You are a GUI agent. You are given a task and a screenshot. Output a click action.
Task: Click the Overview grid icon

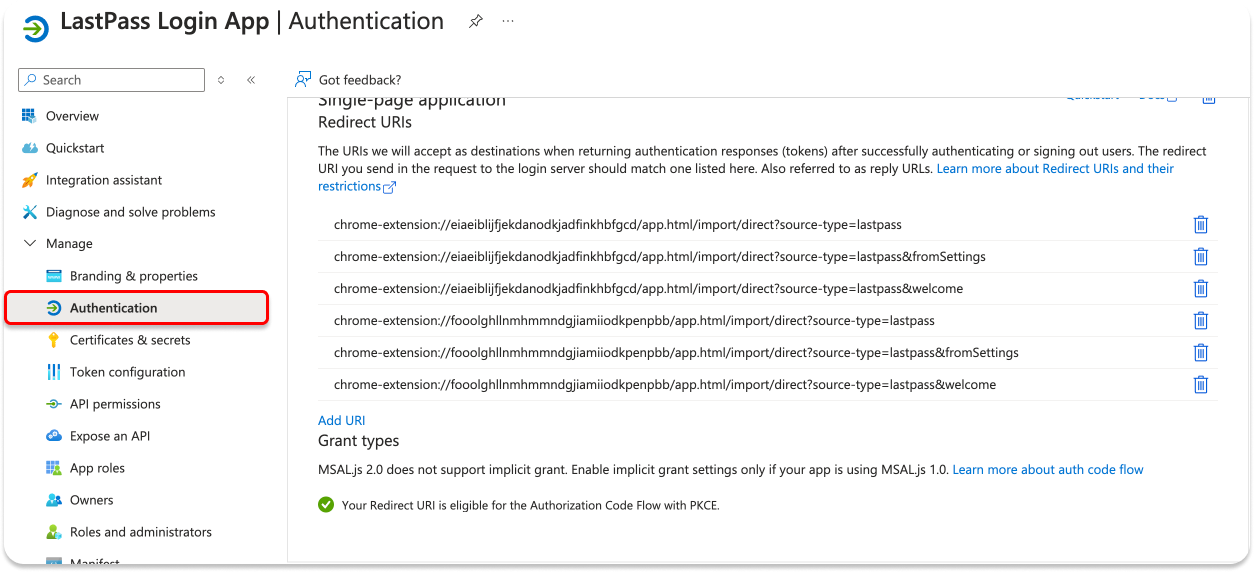[x=29, y=116]
